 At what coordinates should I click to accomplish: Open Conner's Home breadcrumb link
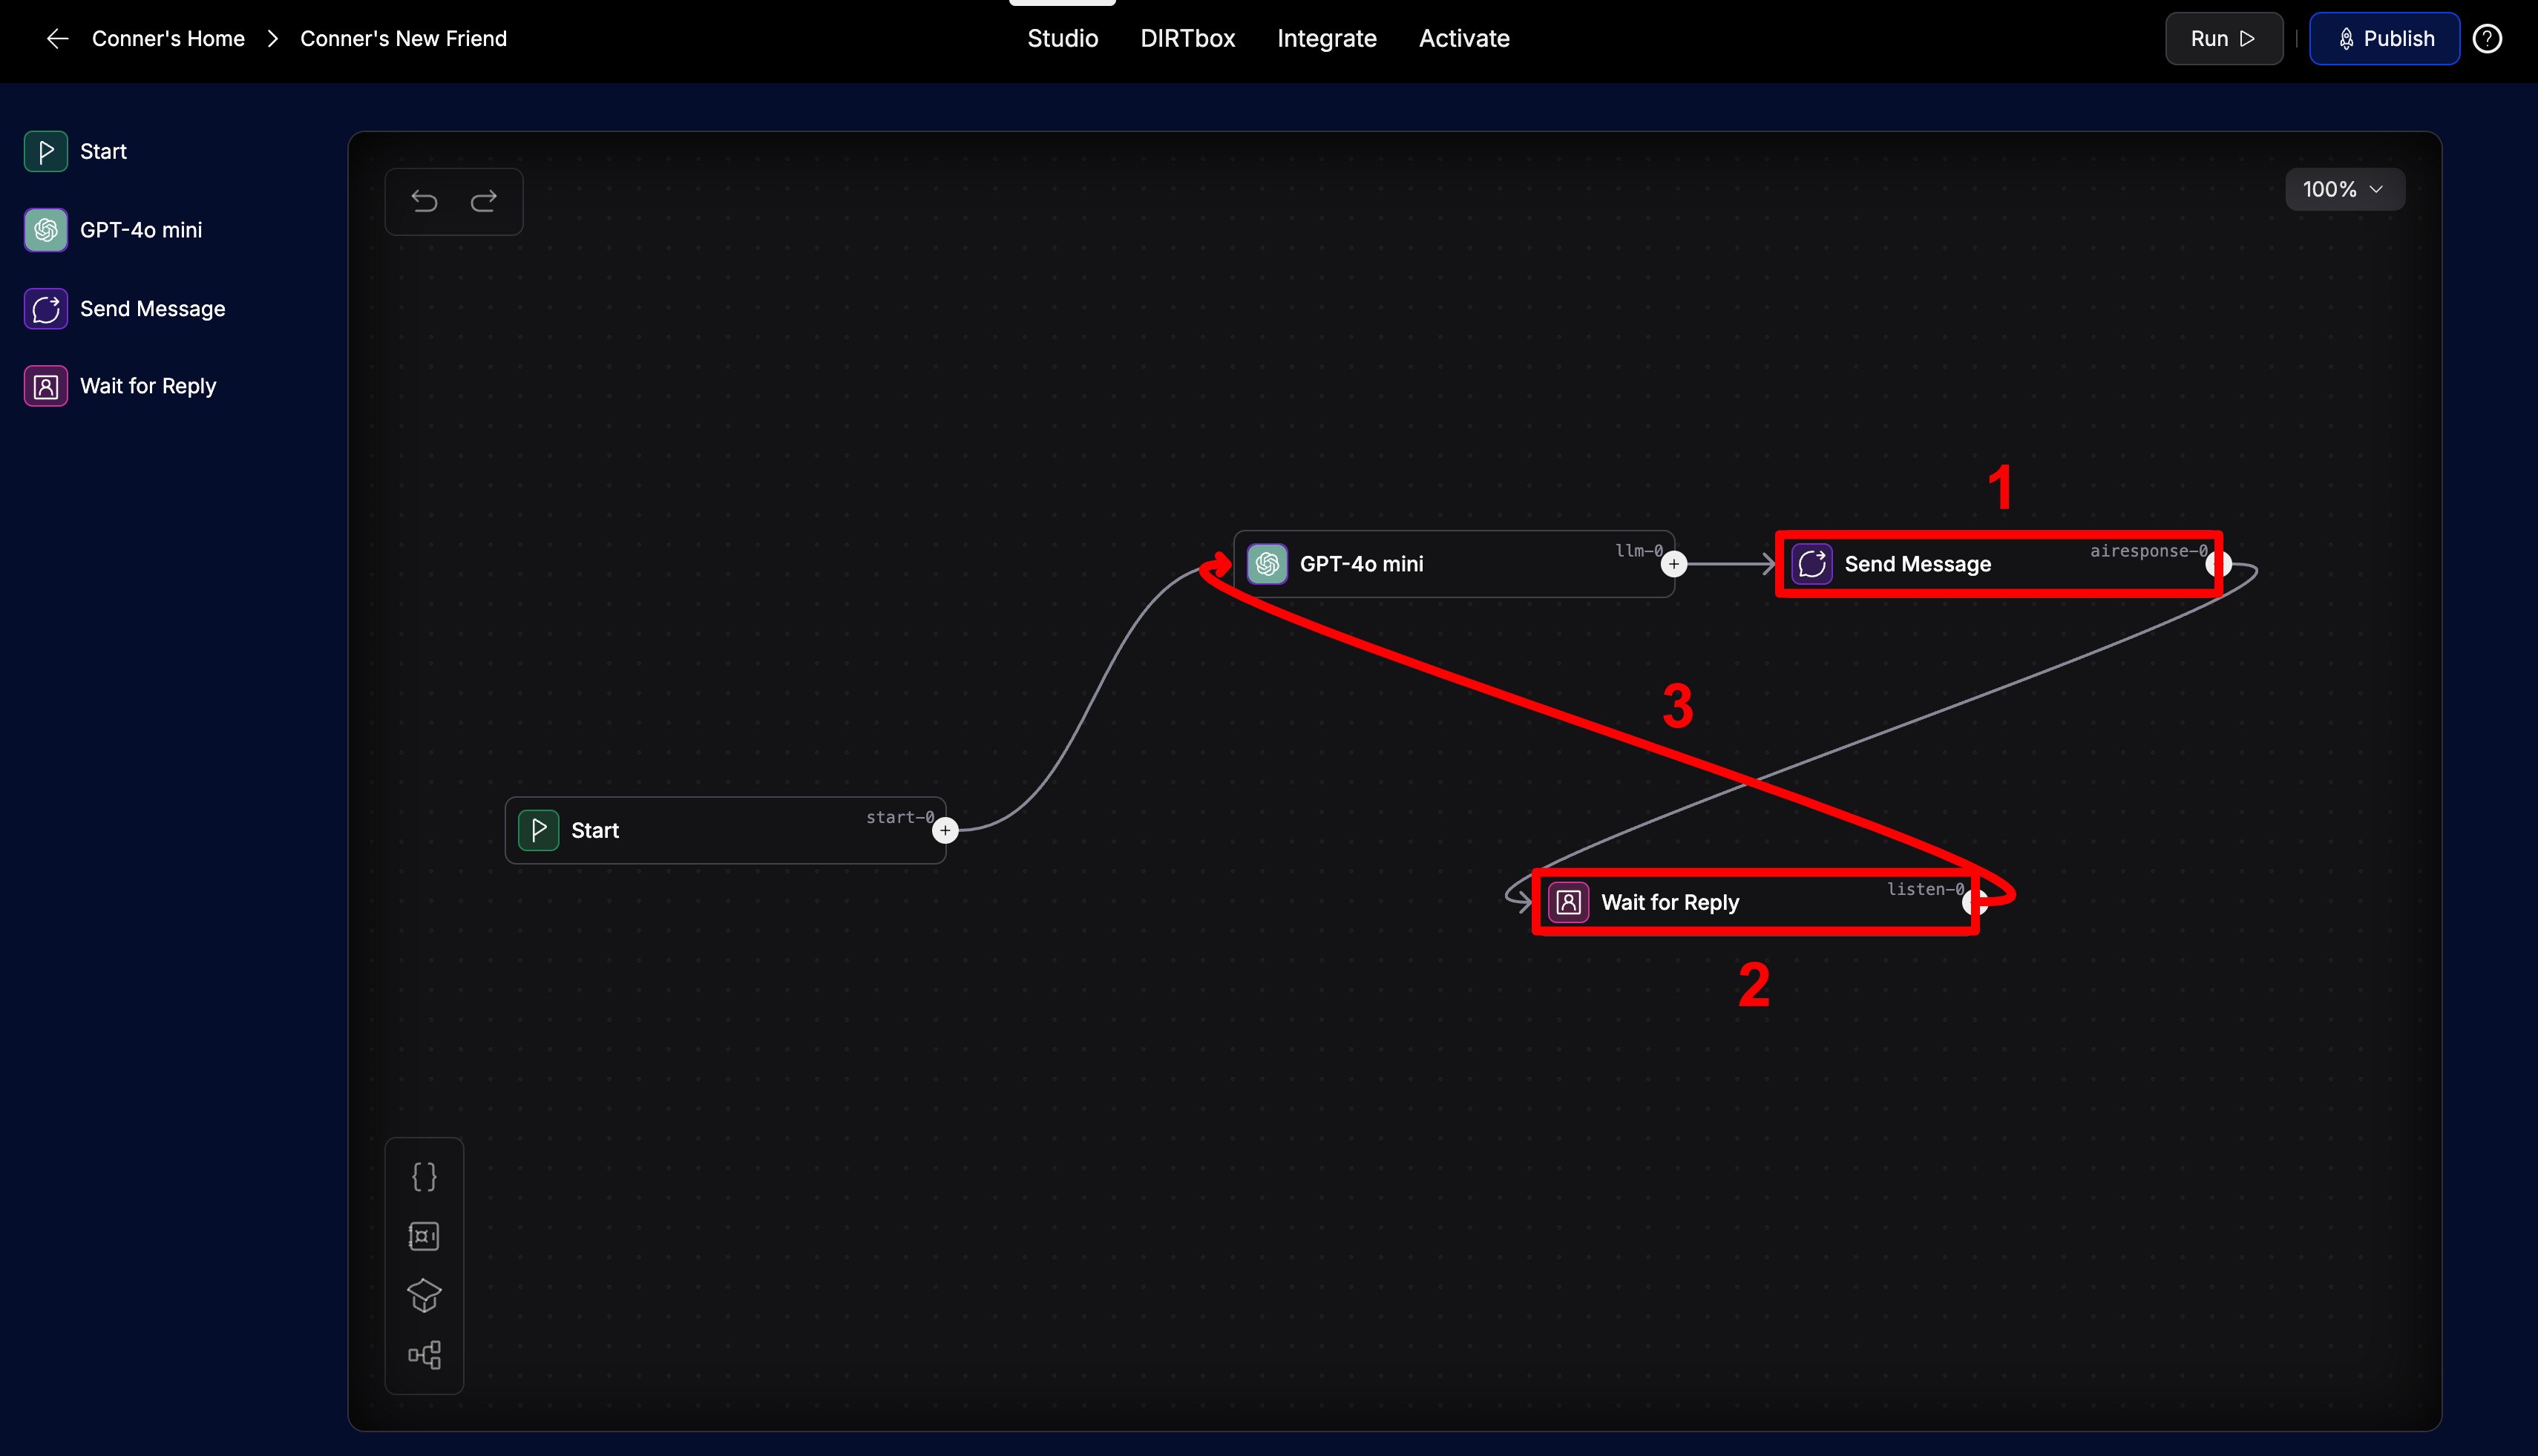tap(168, 38)
